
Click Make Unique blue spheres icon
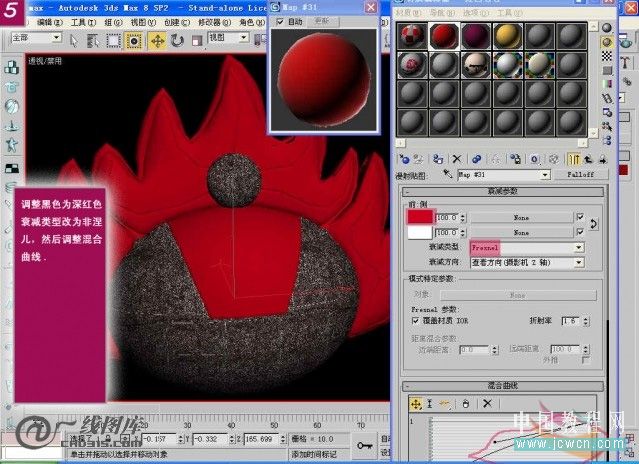(476, 159)
